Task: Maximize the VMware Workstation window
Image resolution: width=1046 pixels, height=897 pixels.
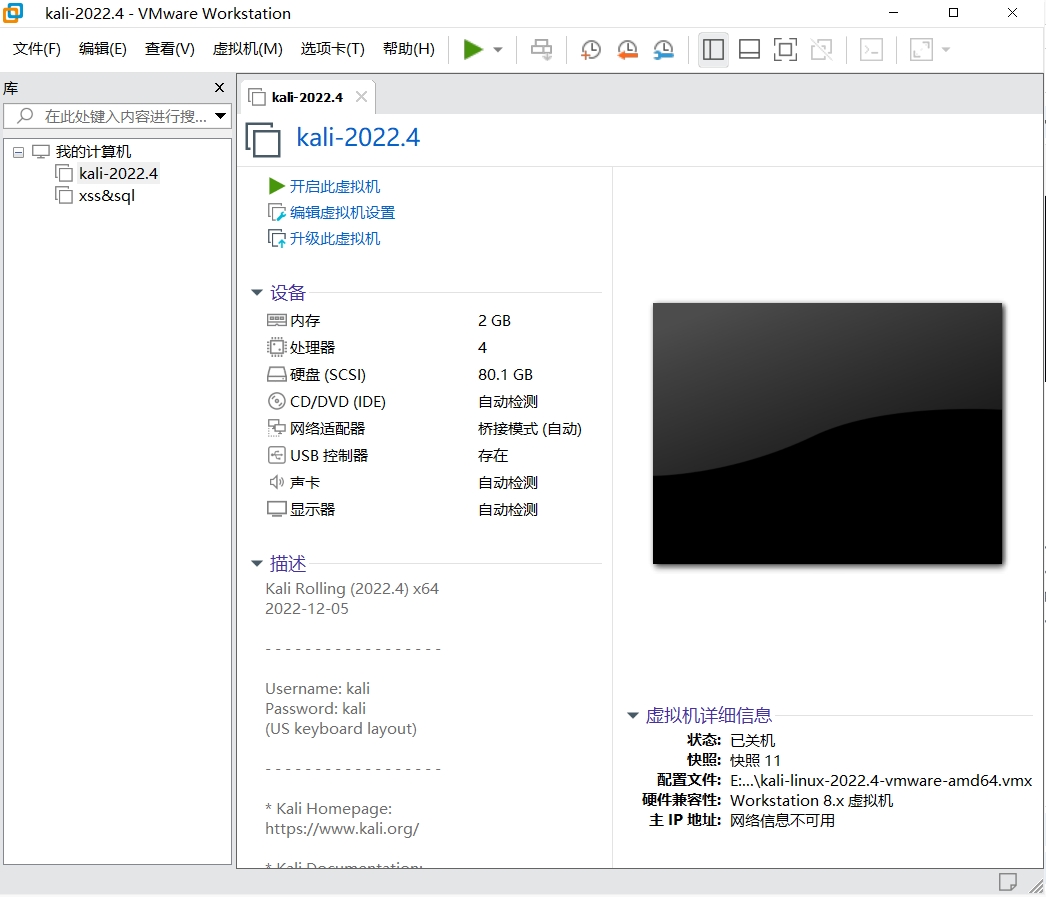Action: 953,13
